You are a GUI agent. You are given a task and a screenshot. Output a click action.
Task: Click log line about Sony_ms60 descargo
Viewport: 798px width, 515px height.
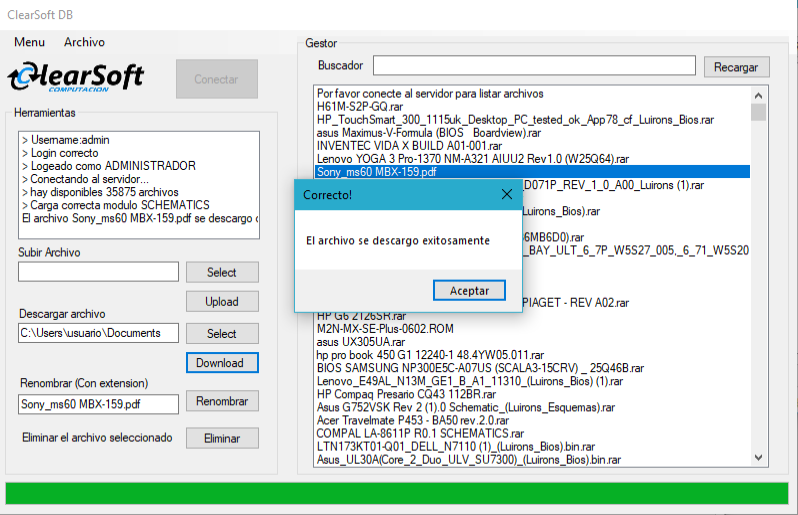139,218
